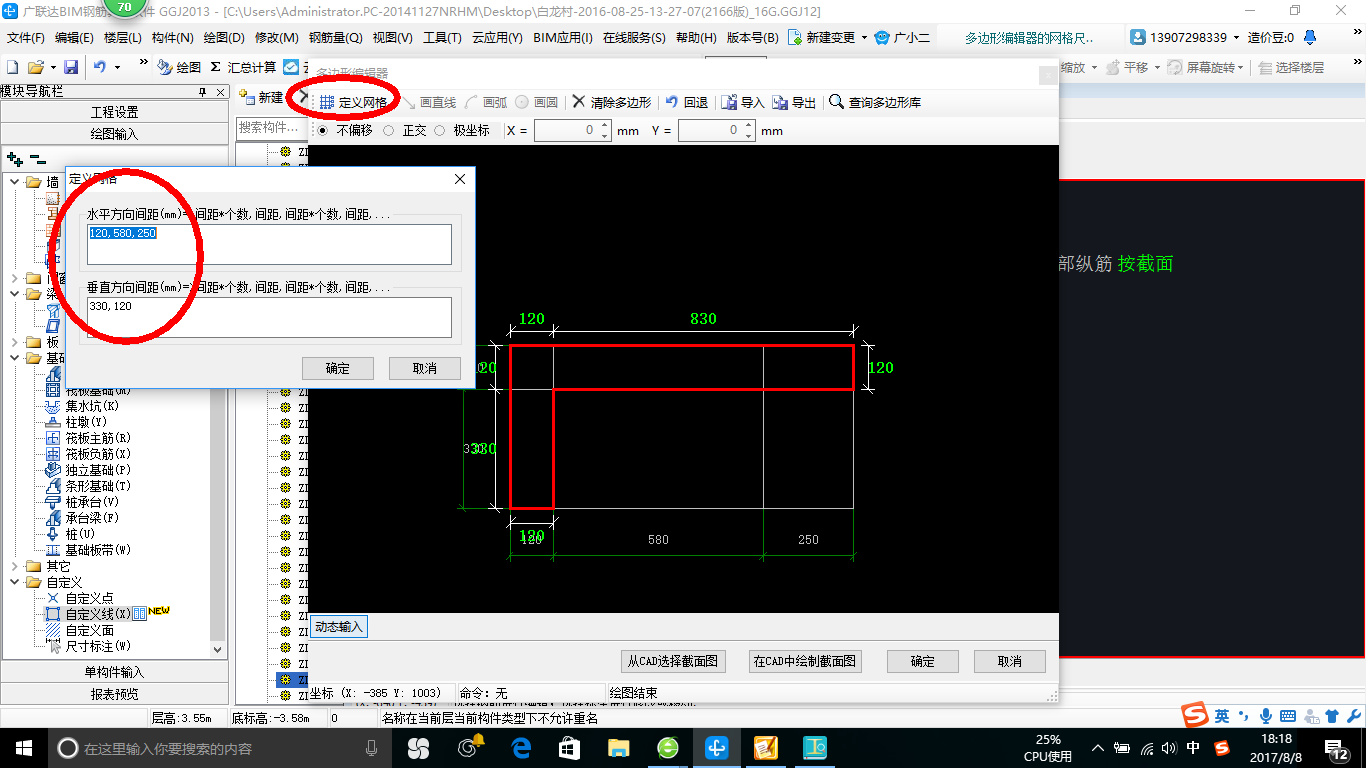Viewport: 1366px width, 768px height.
Task: Click the notification bell icon
Action: [1311, 37]
